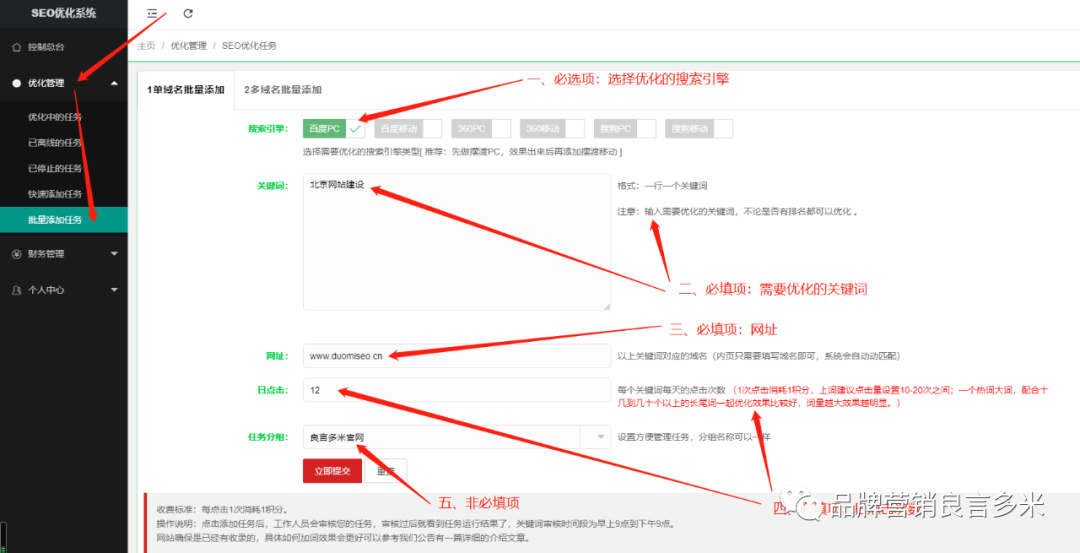Collapse the 优化管理 menu arrow
The width and height of the screenshot is (1080, 553).
[x=114, y=83]
